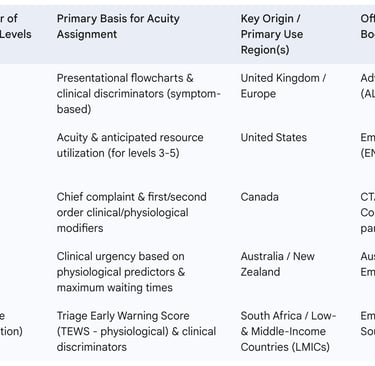Select the 'Presentational flowcharts & clinical discriminators' cell

tap(139, 94)
